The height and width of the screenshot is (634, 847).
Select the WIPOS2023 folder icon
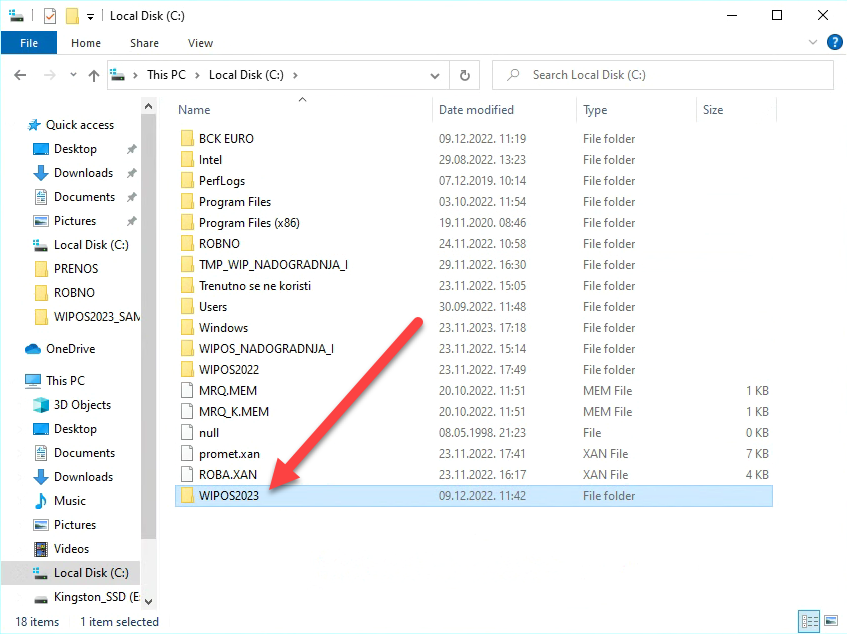(x=186, y=496)
